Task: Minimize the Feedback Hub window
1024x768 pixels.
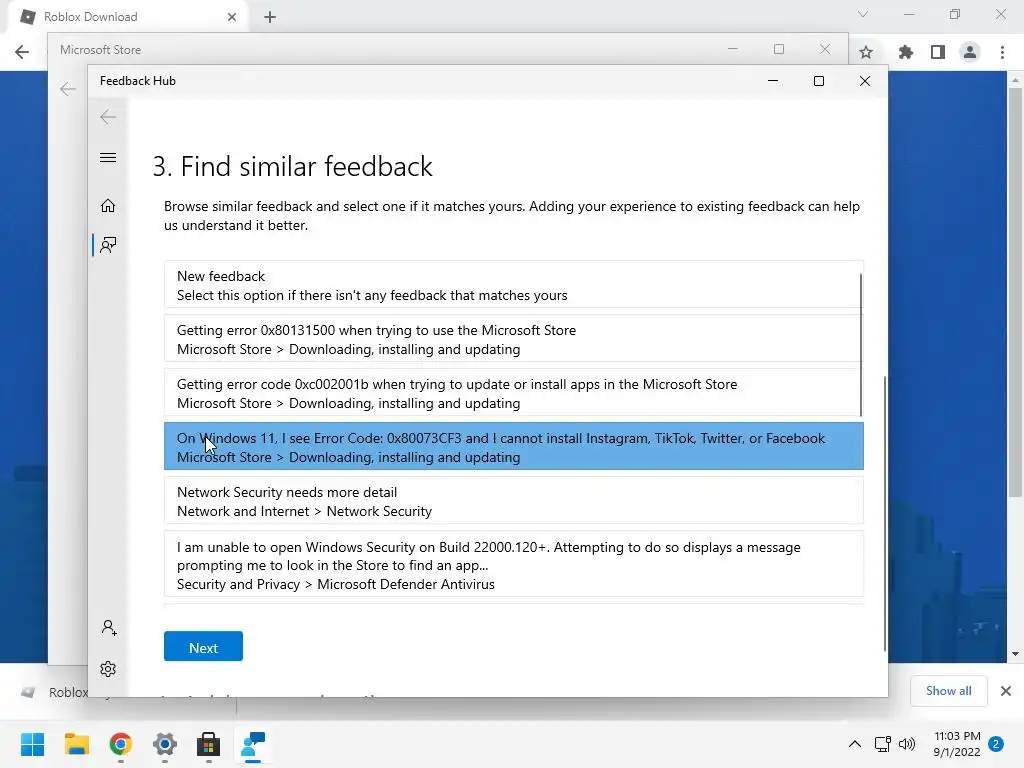Action: pyautogui.click(x=773, y=81)
